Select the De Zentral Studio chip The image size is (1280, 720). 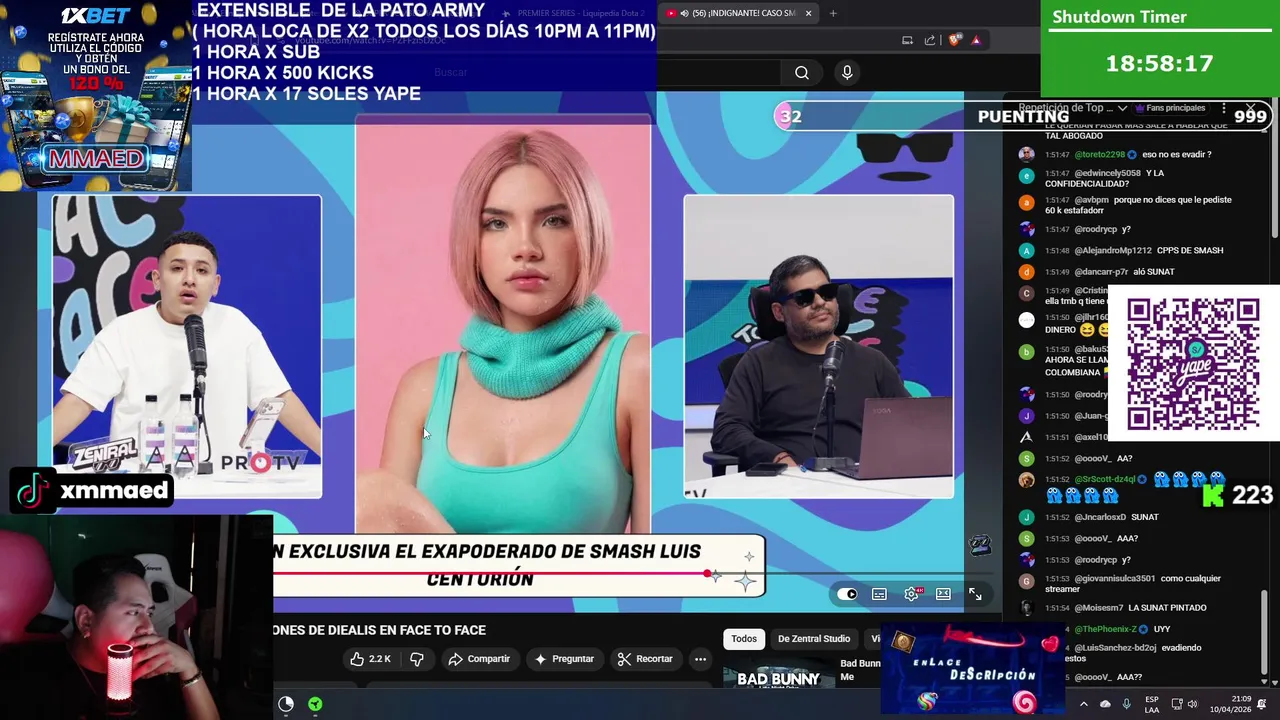point(814,639)
